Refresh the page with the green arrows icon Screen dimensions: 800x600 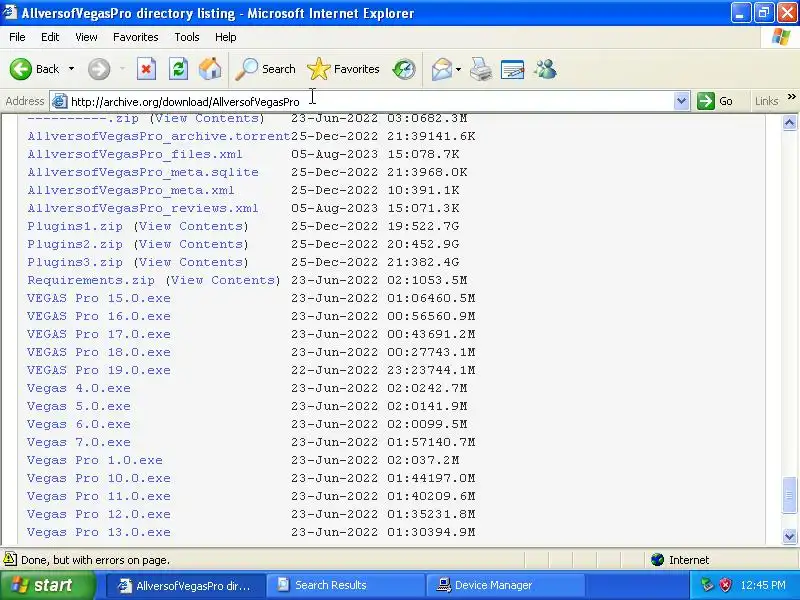point(178,69)
